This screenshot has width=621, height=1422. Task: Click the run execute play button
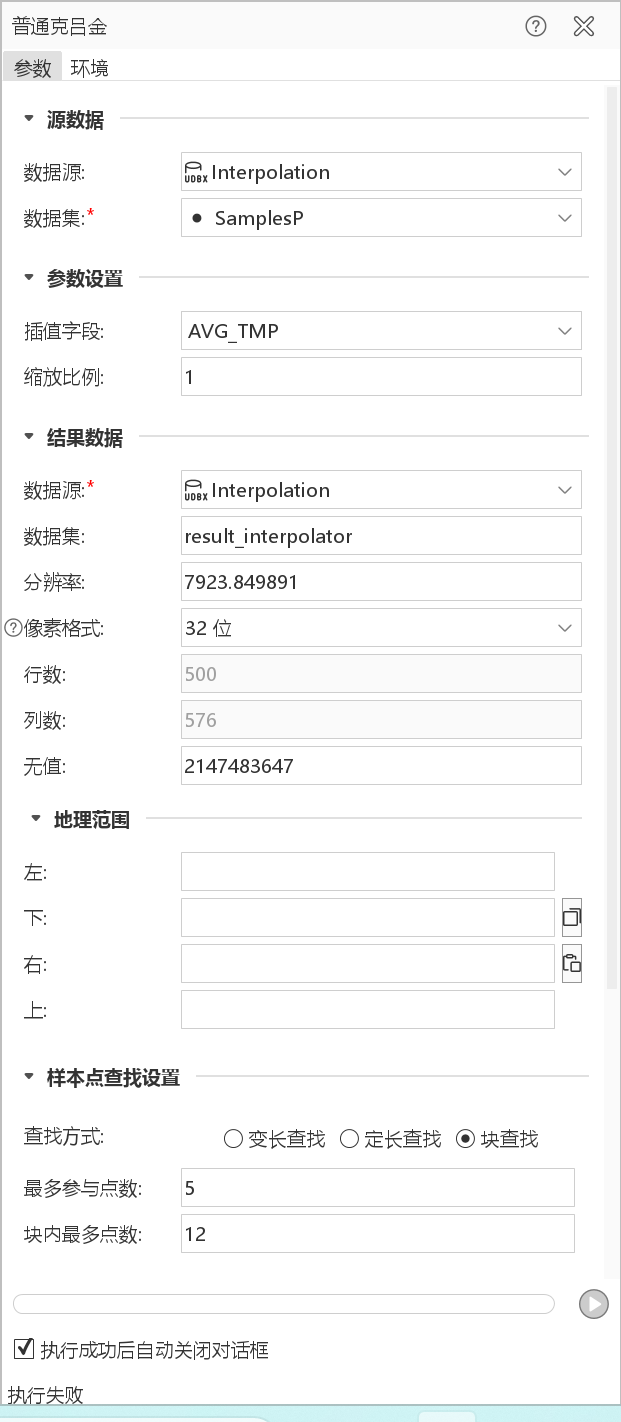[594, 1304]
